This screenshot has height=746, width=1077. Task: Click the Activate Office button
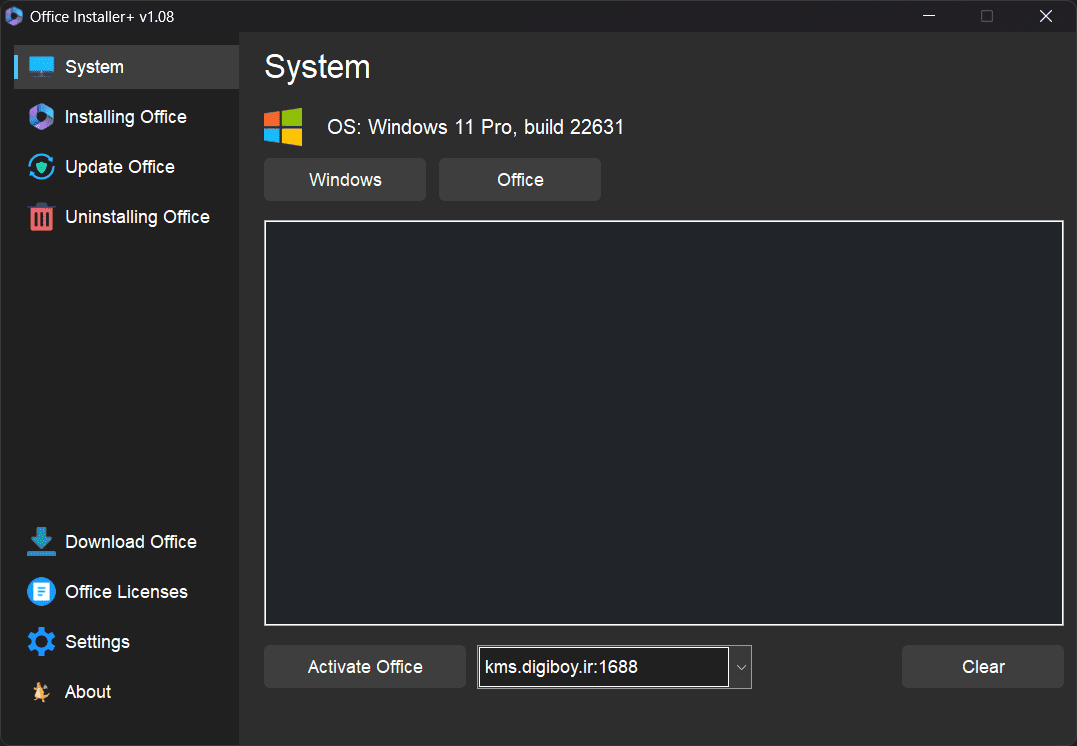click(x=365, y=666)
